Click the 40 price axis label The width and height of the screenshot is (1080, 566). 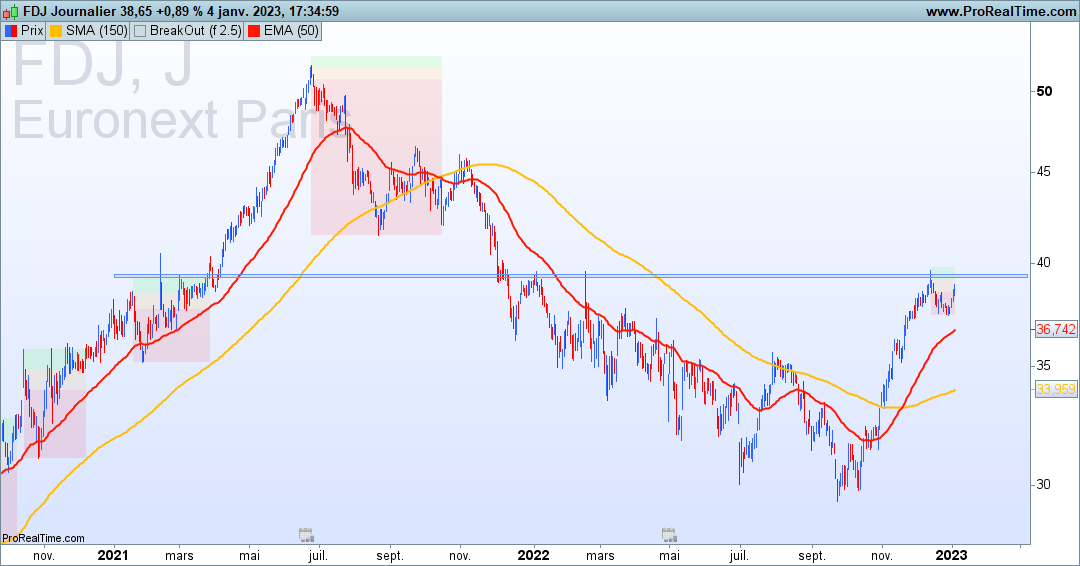(1044, 262)
